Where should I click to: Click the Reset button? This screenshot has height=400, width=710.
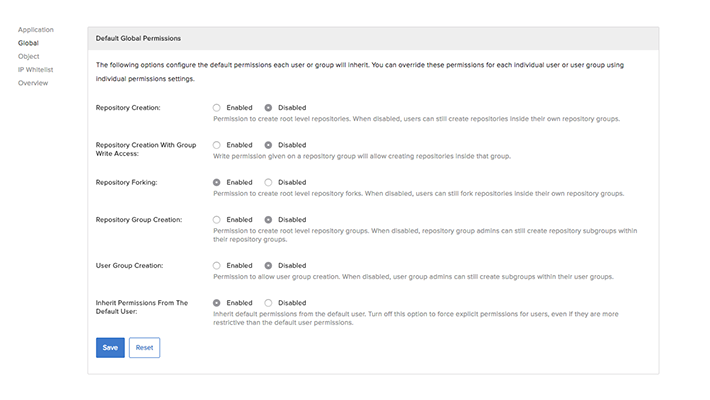144,347
